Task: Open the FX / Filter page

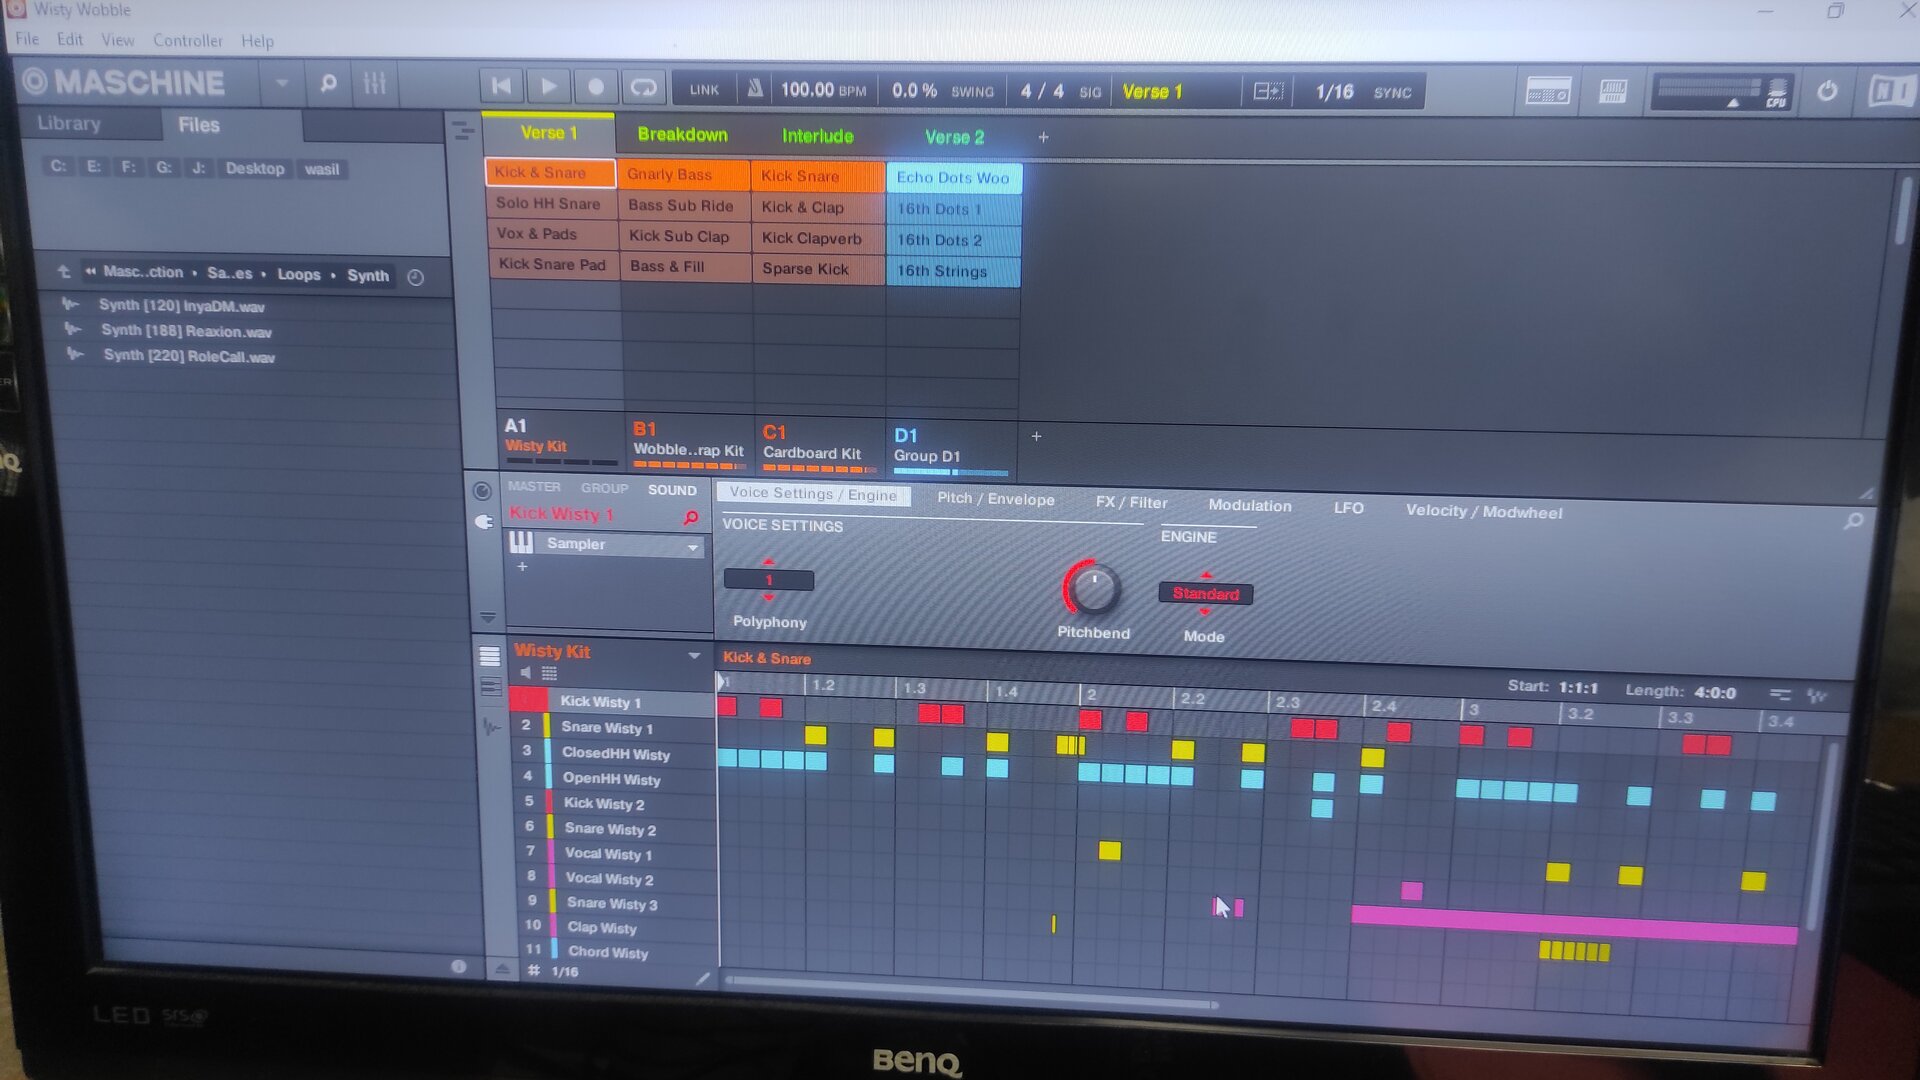Action: pos(1131,502)
